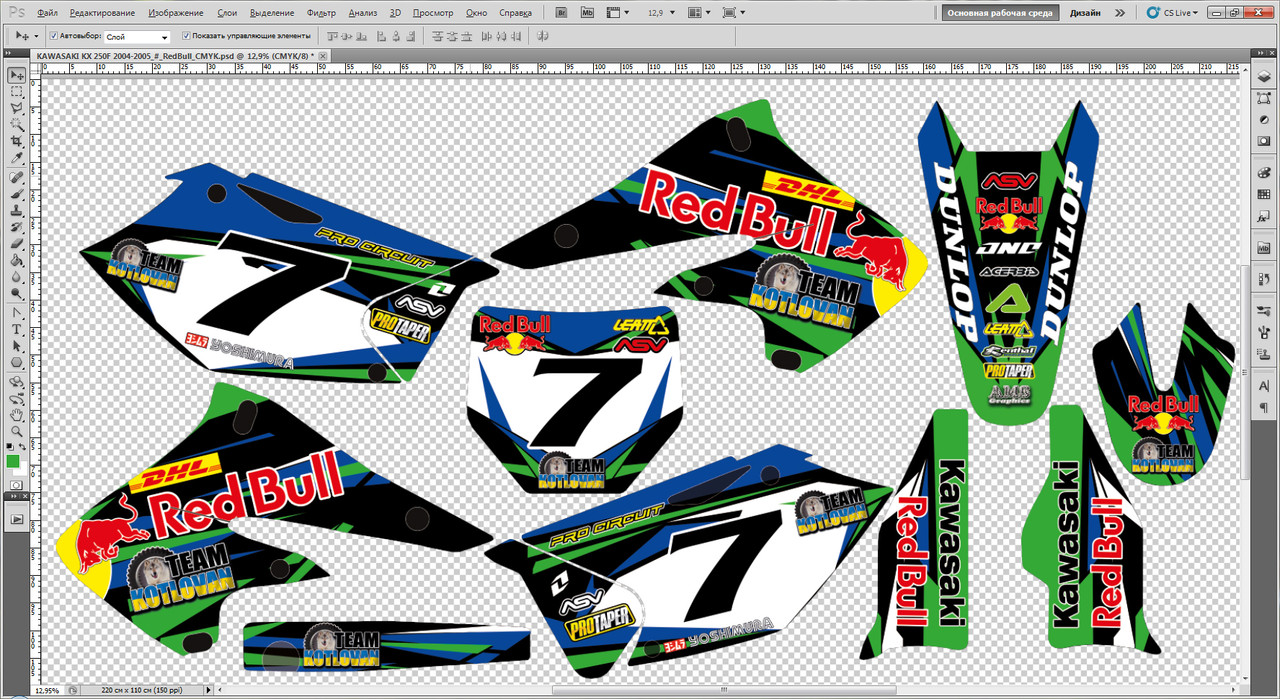Switch to the Дизайн workspace
The width and height of the screenshot is (1280, 699).
(x=1084, y=13)
